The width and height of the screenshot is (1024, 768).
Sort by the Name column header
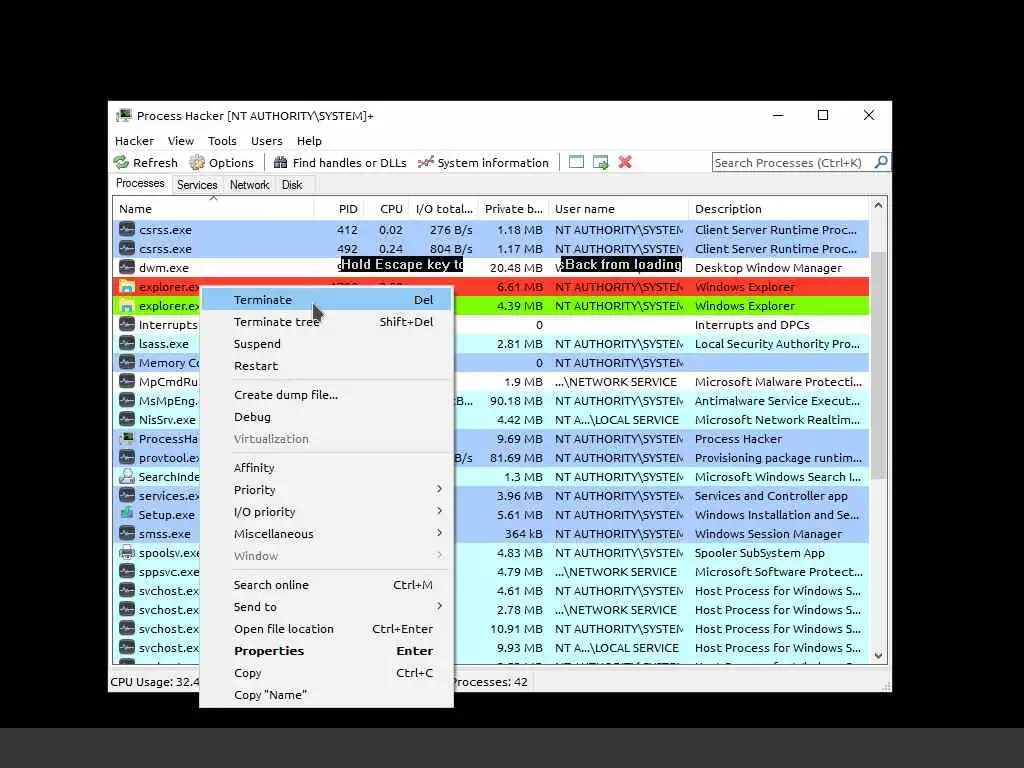(x=214, y=209)
